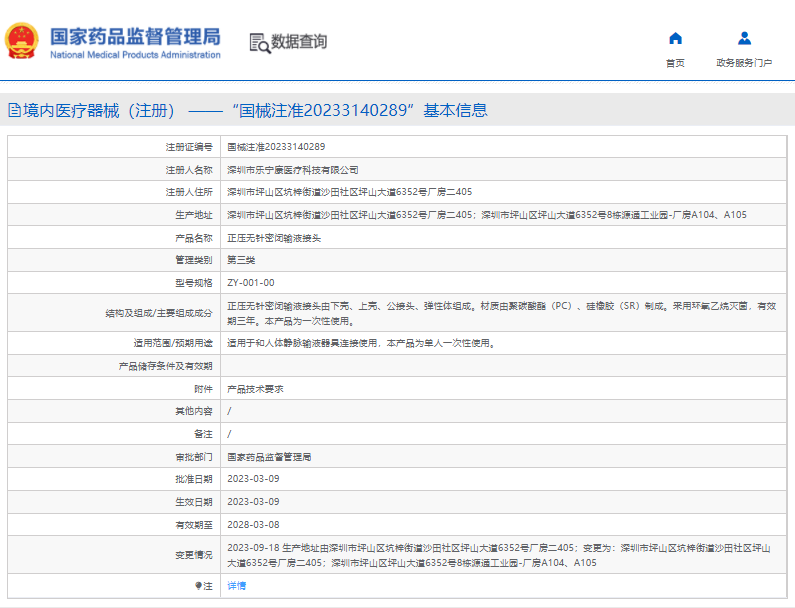Viewport: 795px width, 608px height.
Task: Select model value ZY-001-00
Action: point(251,283)
